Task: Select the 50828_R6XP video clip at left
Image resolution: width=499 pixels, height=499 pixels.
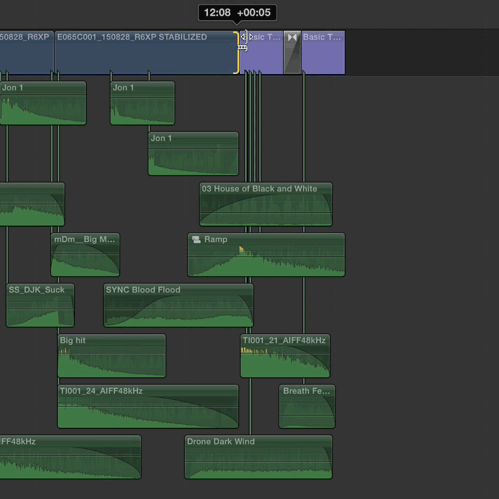Action: [27, 52]
